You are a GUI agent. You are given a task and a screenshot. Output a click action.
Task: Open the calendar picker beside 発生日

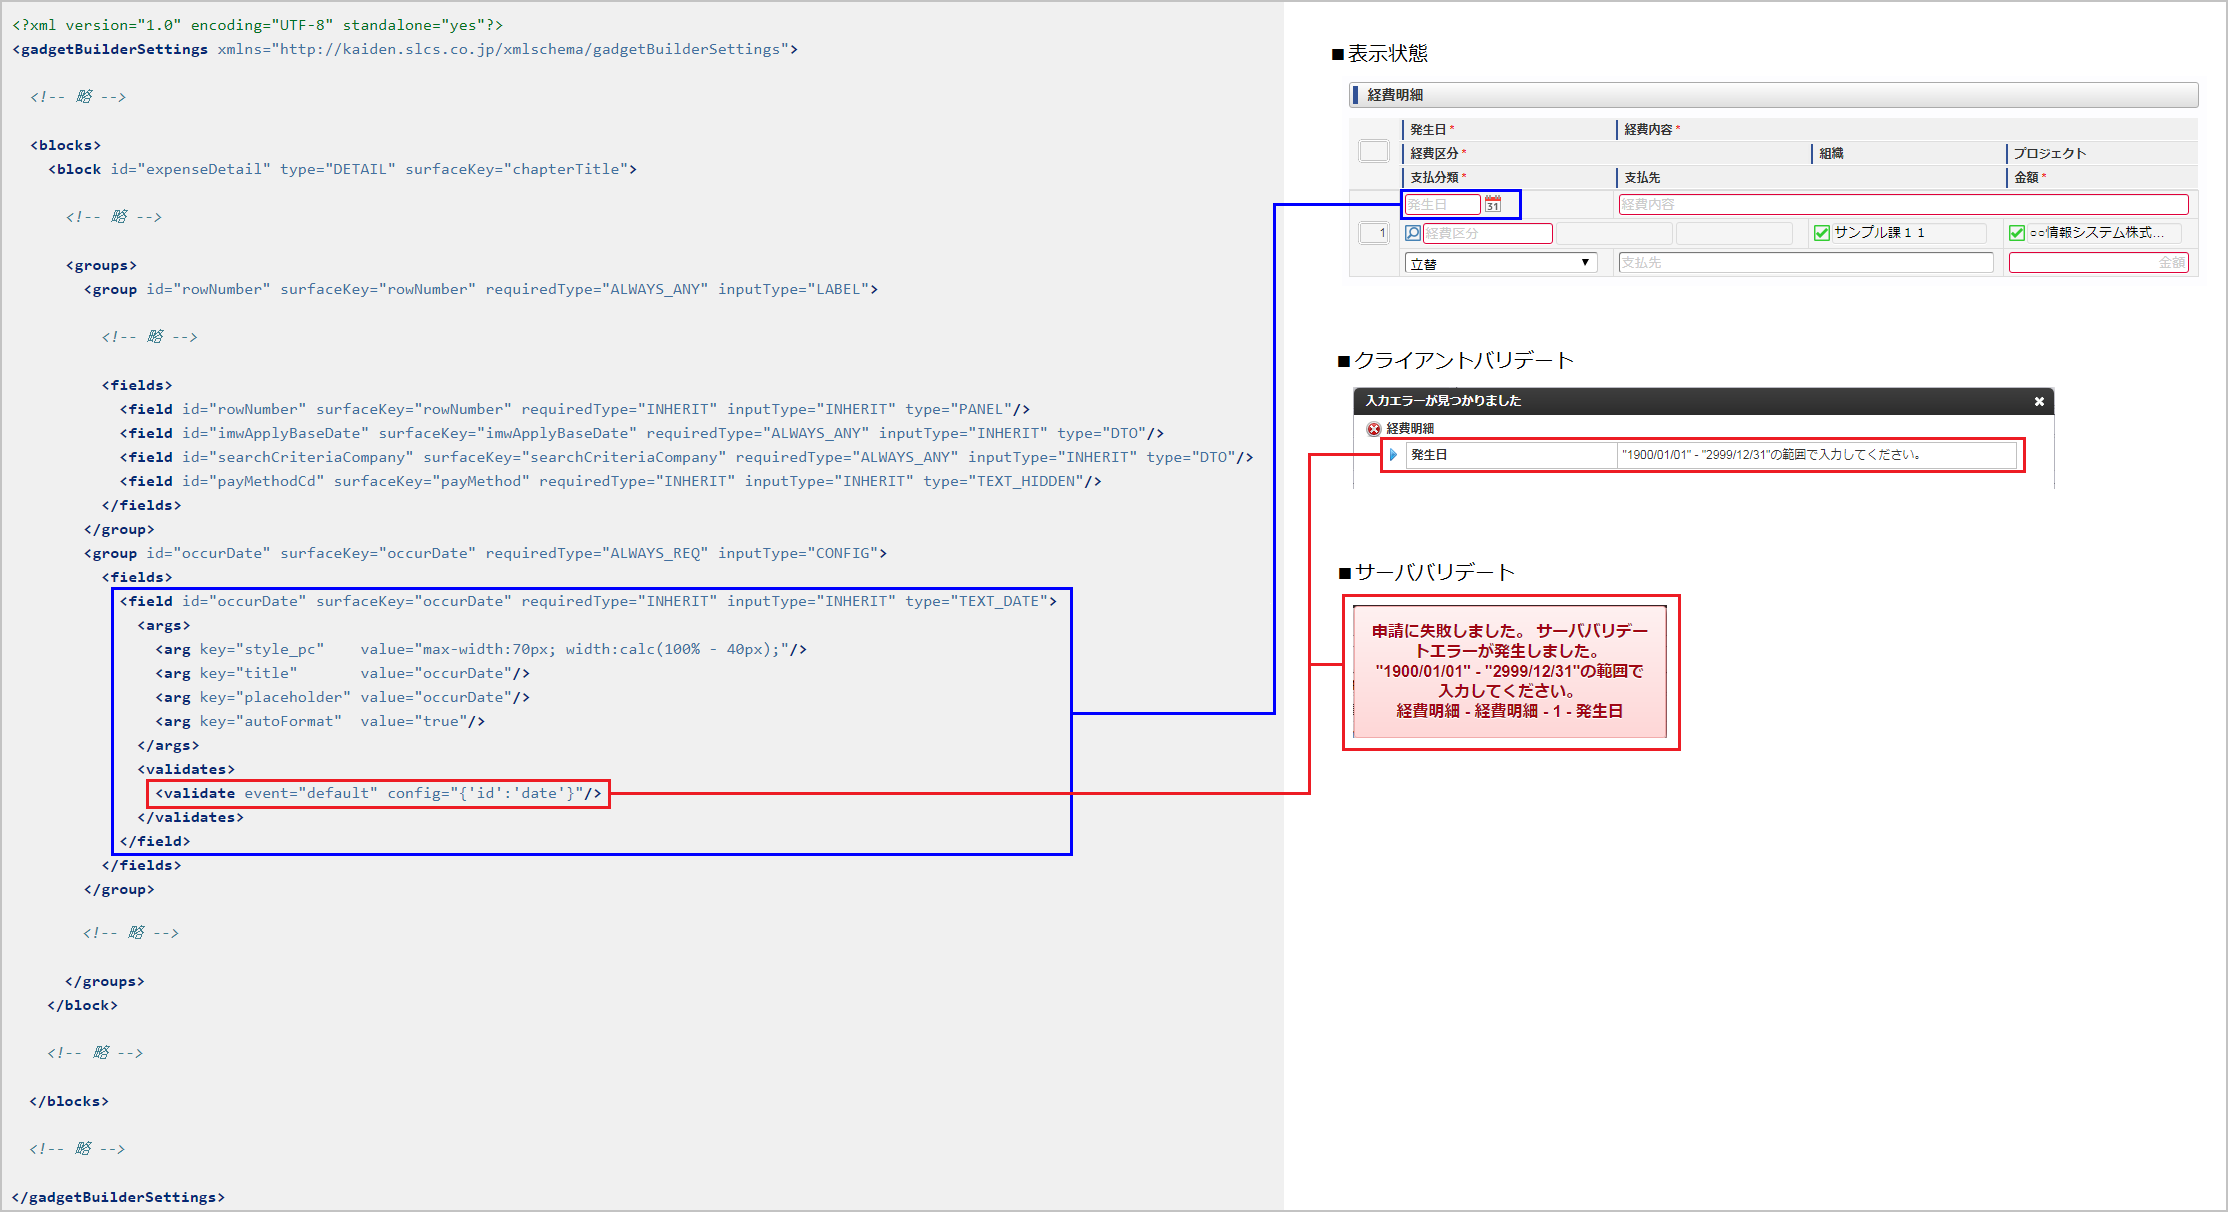tap(1493, 204)
